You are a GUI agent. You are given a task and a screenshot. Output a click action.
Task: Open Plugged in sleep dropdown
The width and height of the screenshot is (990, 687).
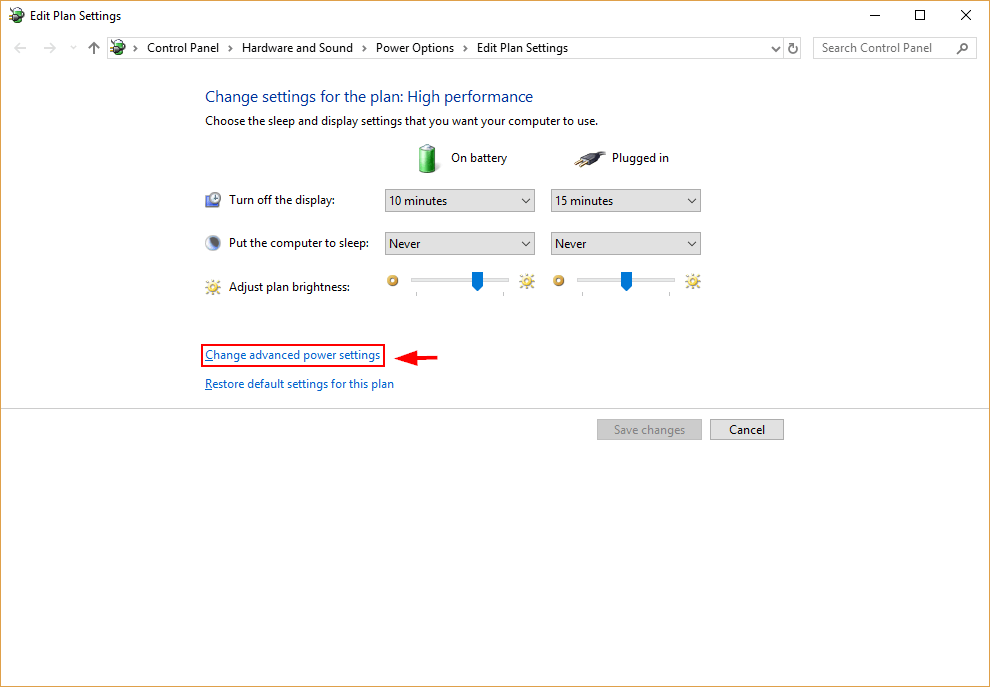tap(626, 244)
